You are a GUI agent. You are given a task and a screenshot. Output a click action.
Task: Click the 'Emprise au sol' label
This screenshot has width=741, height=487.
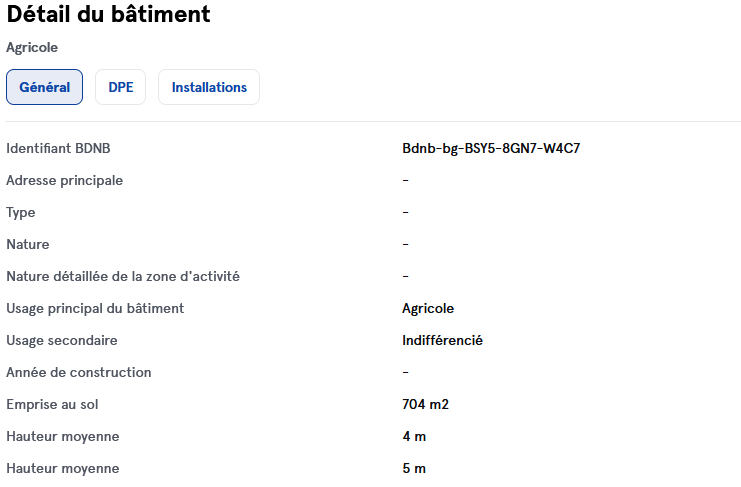[x=52, y=405]
